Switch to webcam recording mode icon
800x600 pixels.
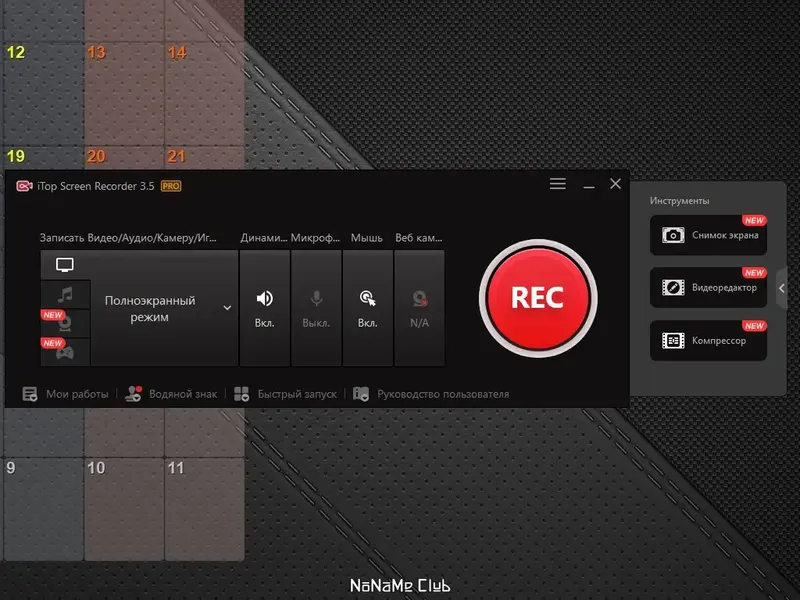(x=65, y=323)
